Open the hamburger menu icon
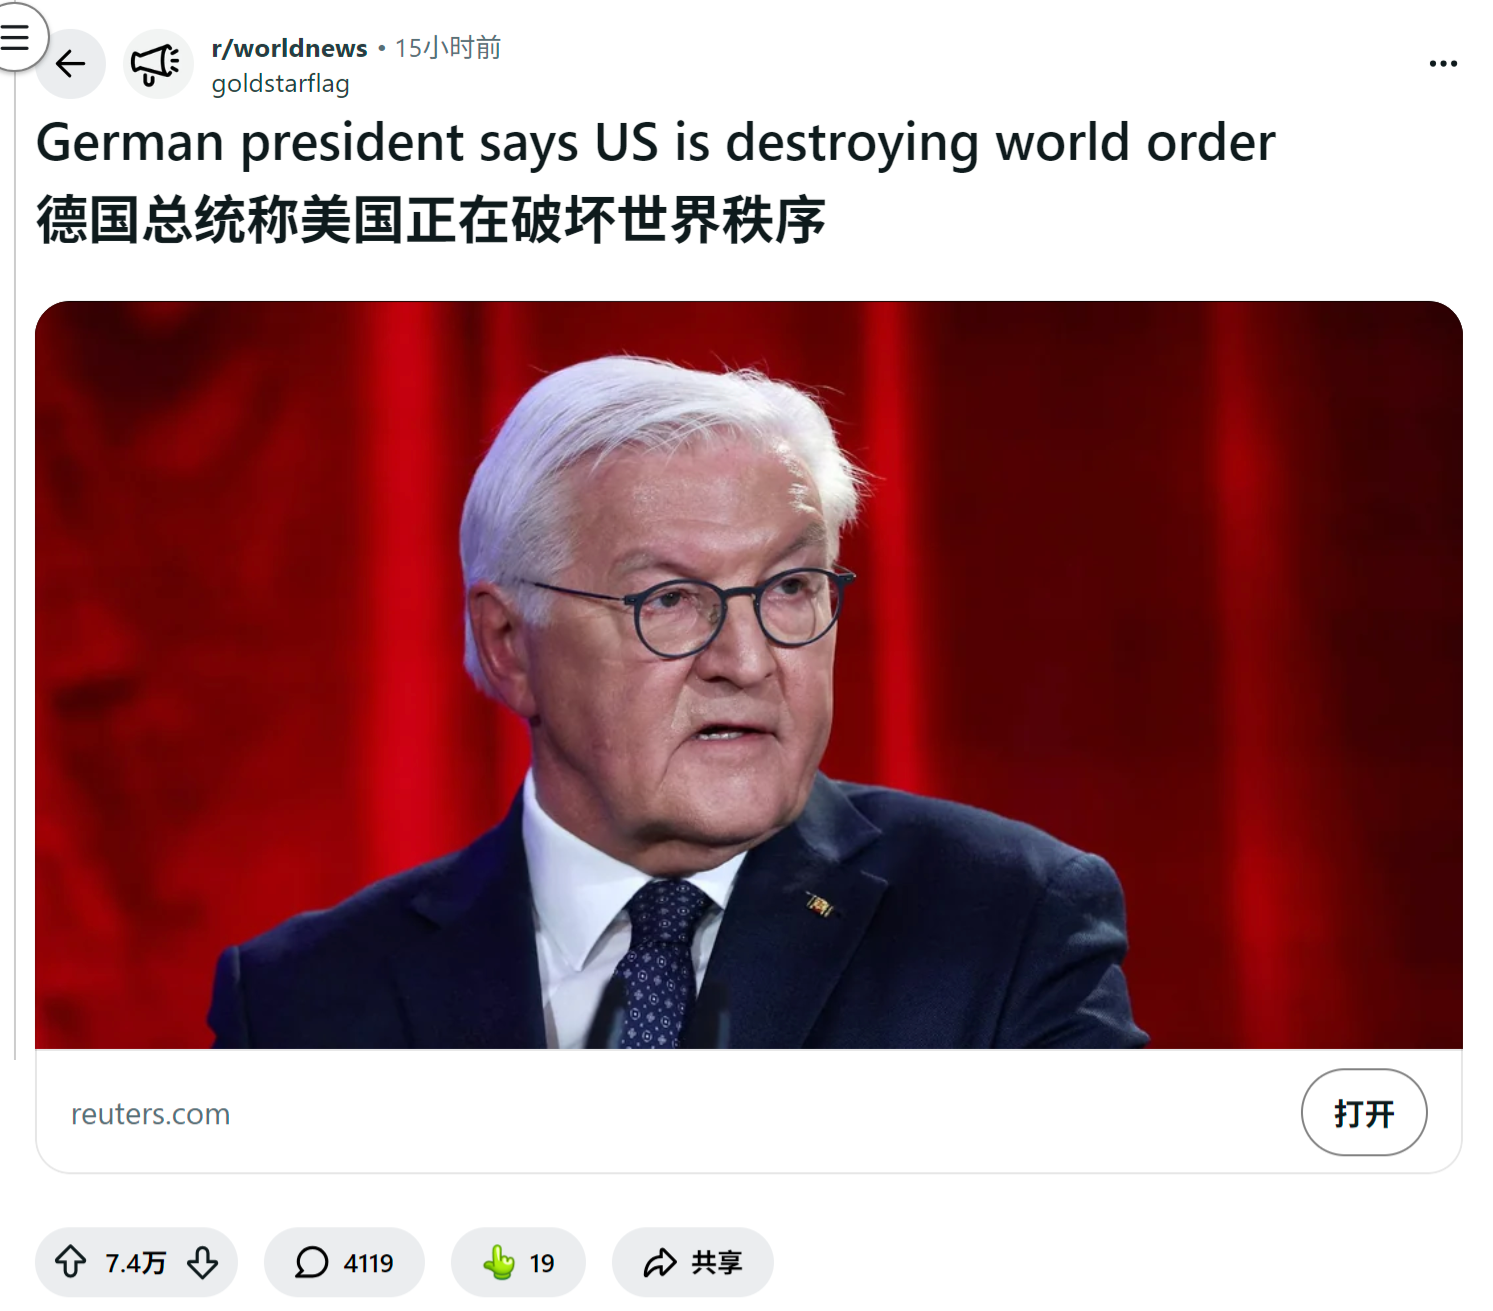 (x=15, y=37)
